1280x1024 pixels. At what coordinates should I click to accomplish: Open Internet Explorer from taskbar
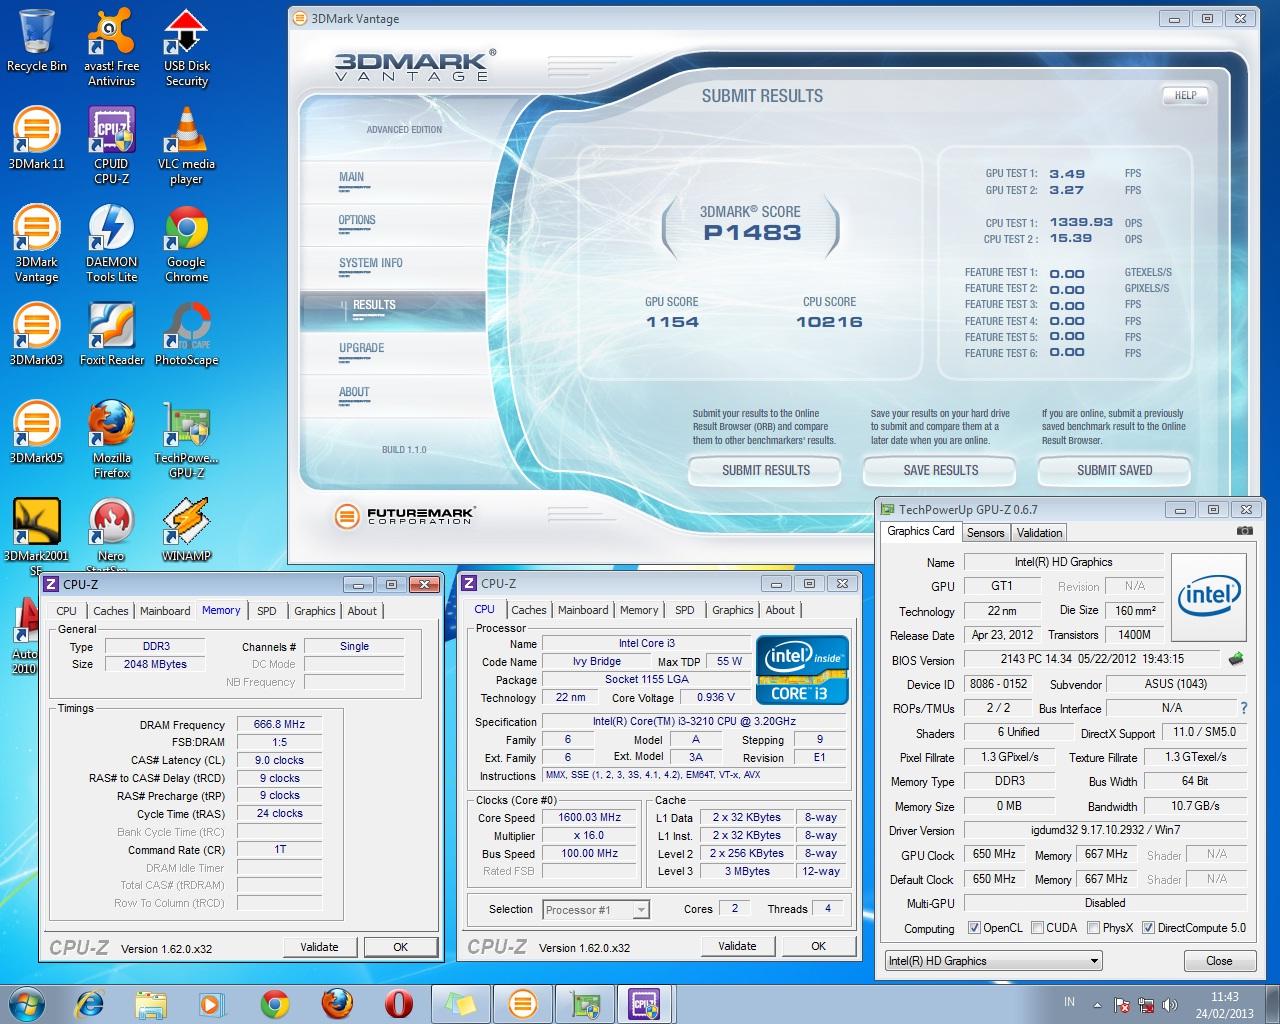[x=90, y=1004]
